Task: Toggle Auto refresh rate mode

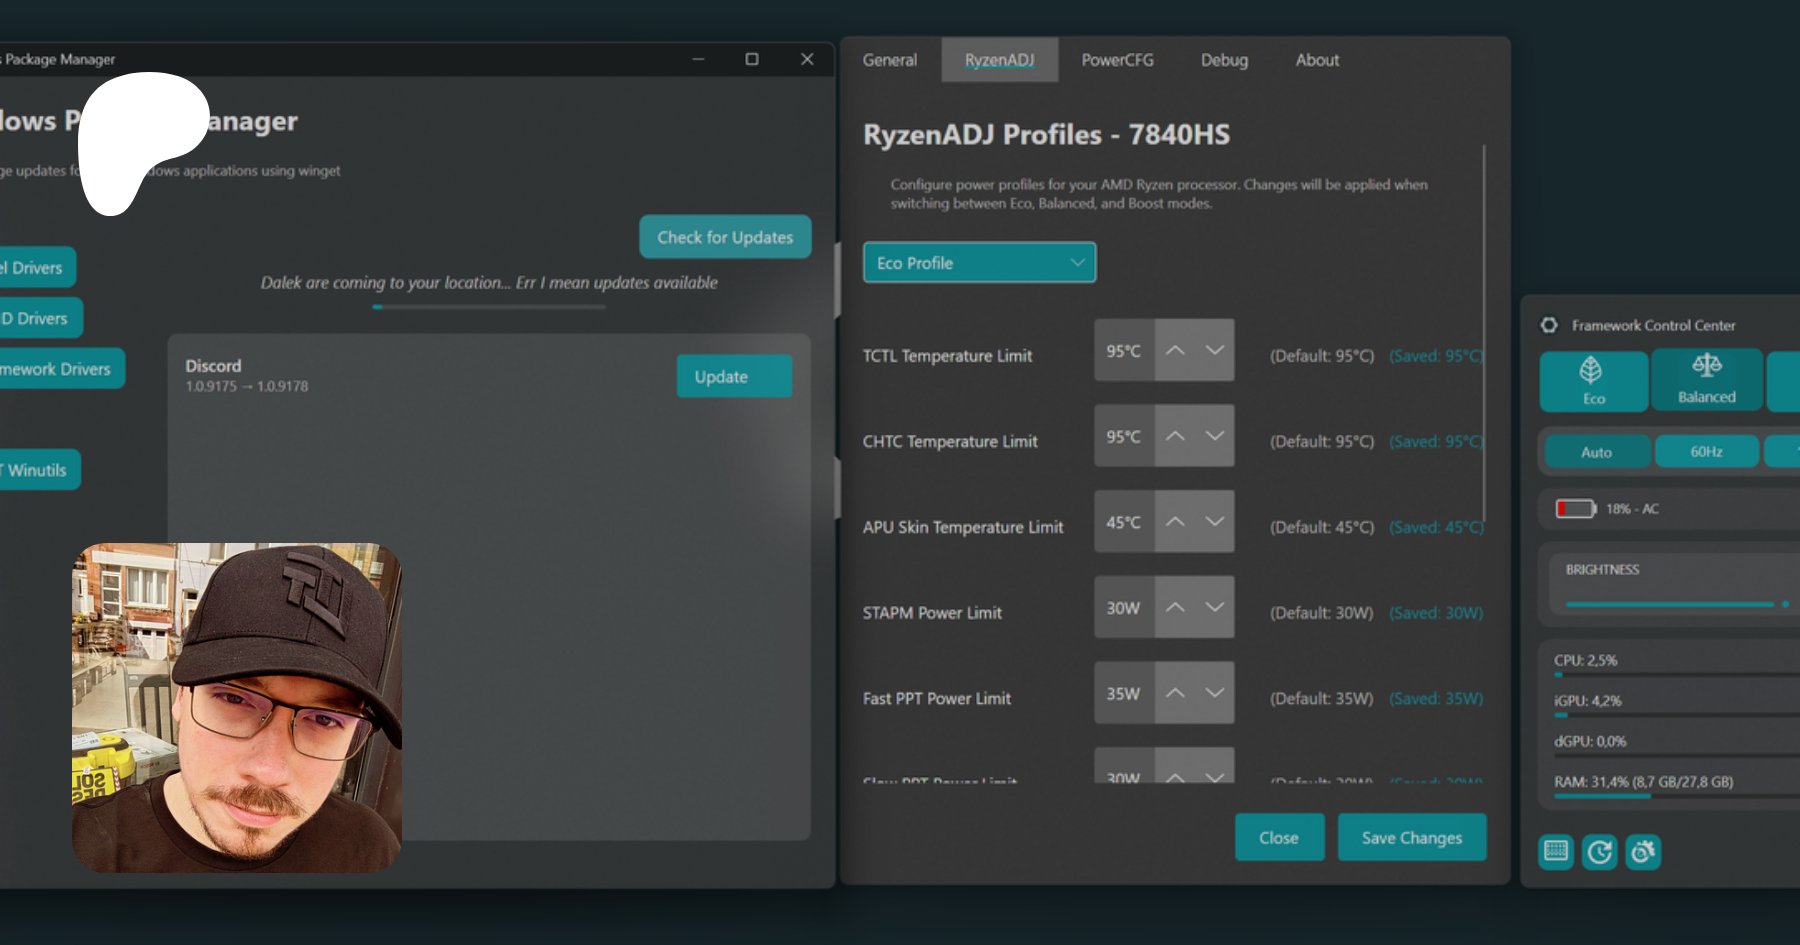Action: (x=1596, y=452)
